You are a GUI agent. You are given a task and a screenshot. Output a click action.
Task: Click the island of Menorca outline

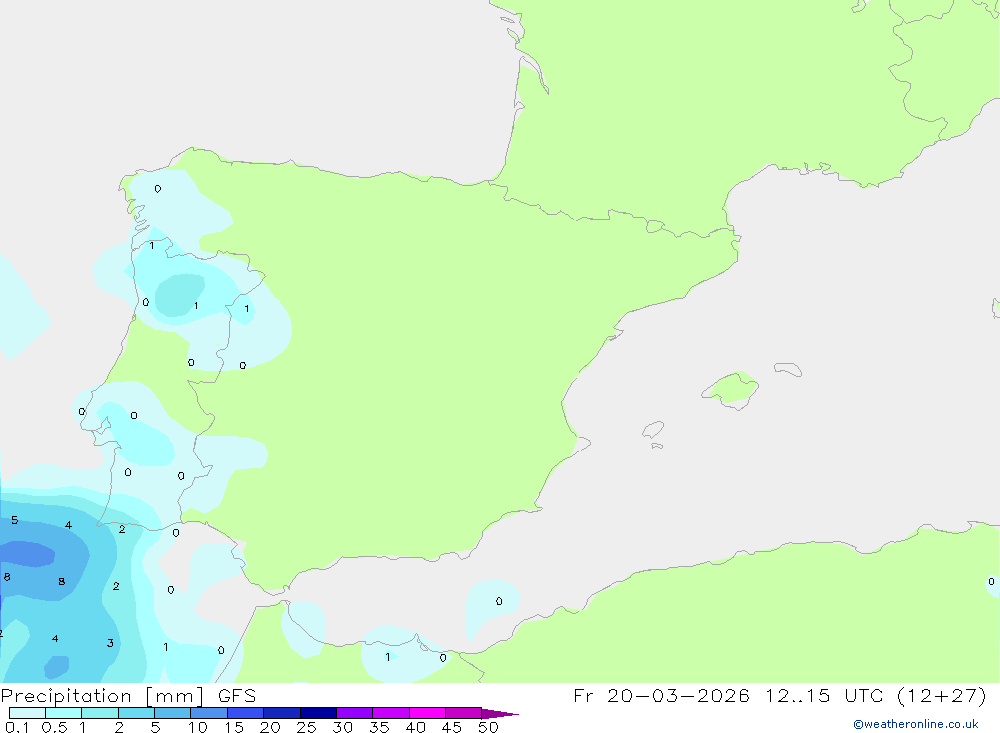(788, 369)
